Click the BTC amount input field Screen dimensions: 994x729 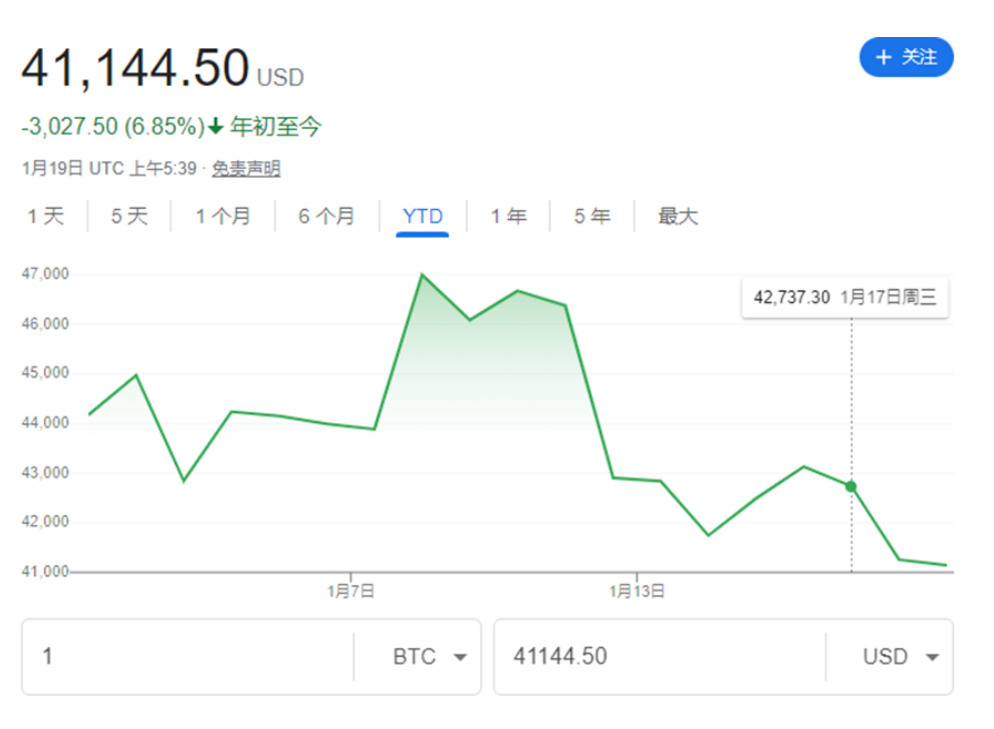point(190,657)
